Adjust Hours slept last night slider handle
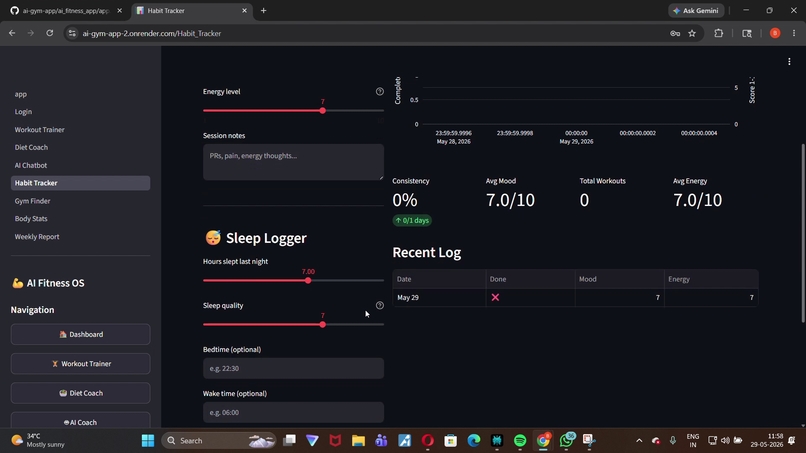 point(308,280)
